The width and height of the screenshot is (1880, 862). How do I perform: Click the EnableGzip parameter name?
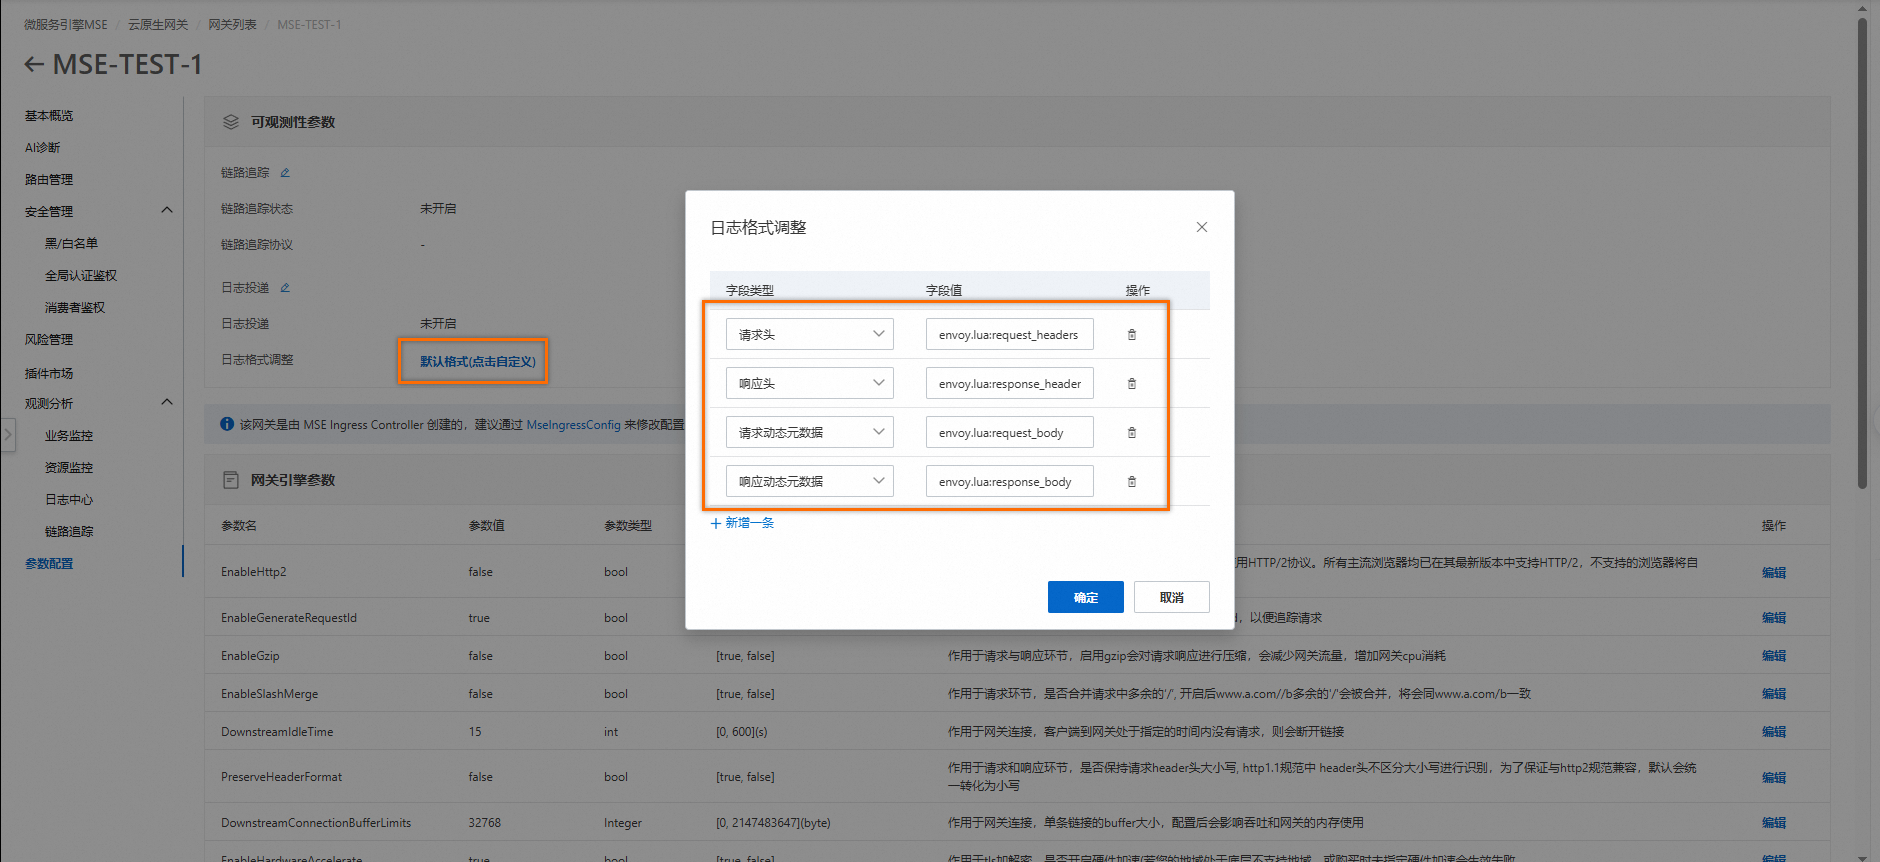point(250,656)
